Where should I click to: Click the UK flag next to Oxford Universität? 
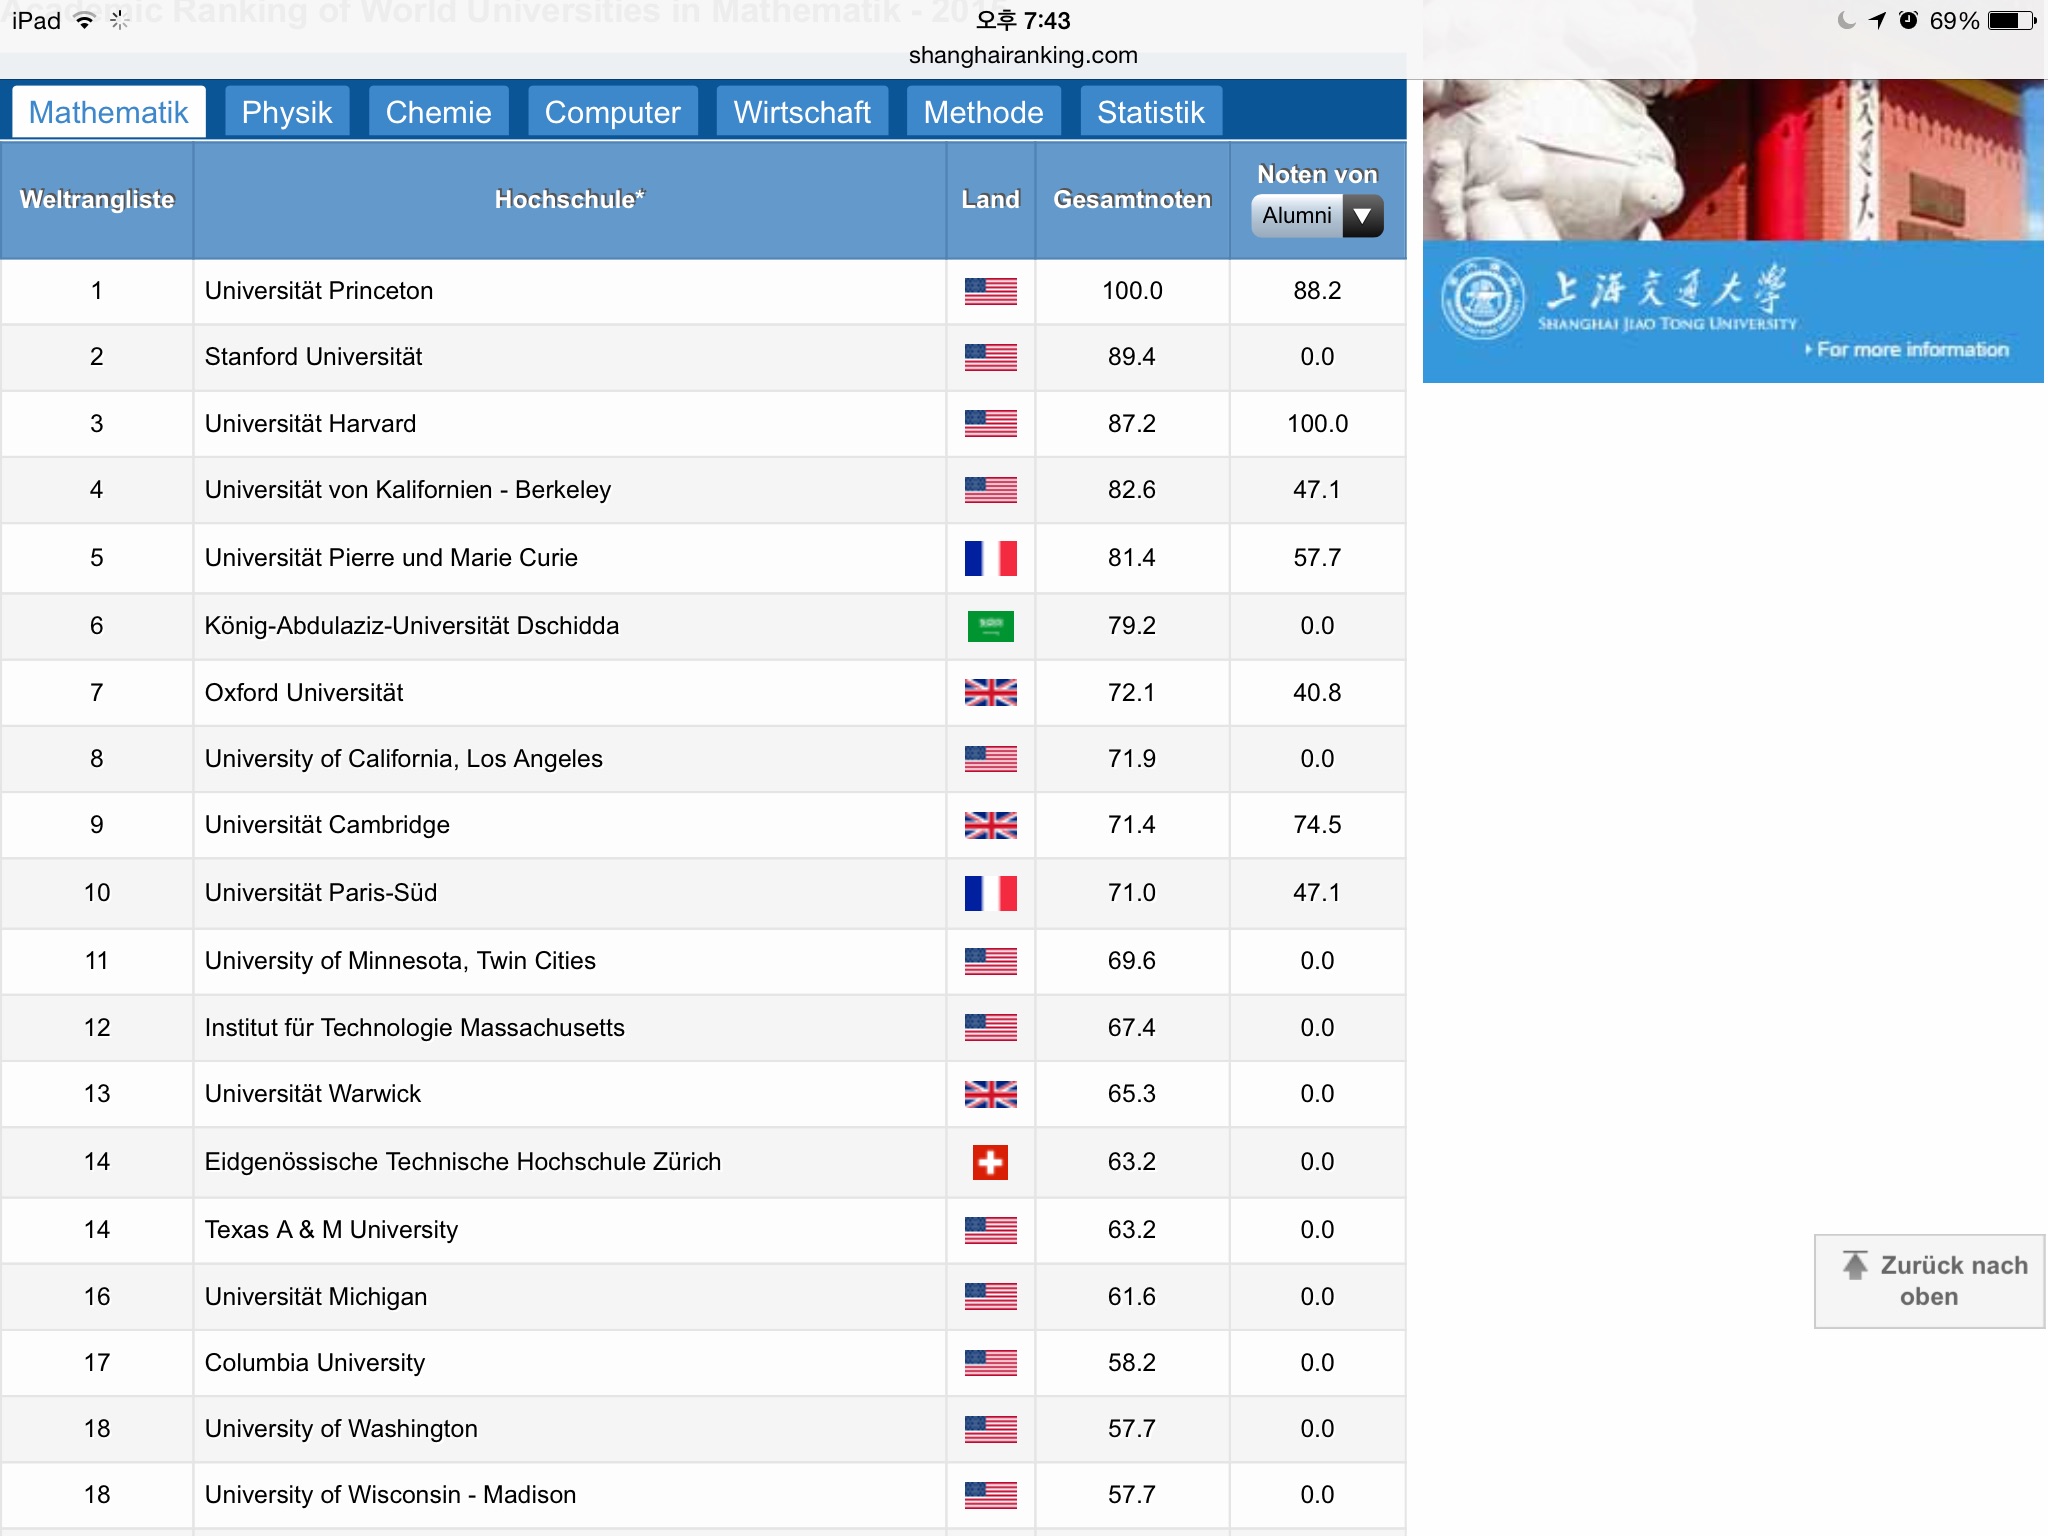[990, 692]
